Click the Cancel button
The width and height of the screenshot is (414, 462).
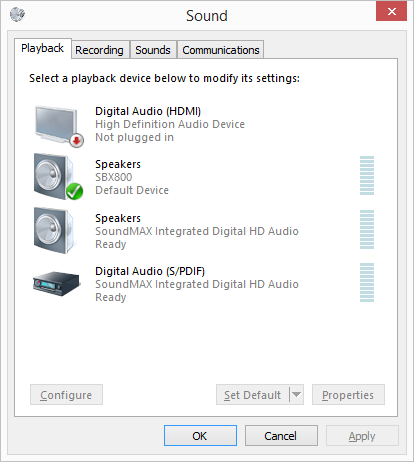pos(281,435)
